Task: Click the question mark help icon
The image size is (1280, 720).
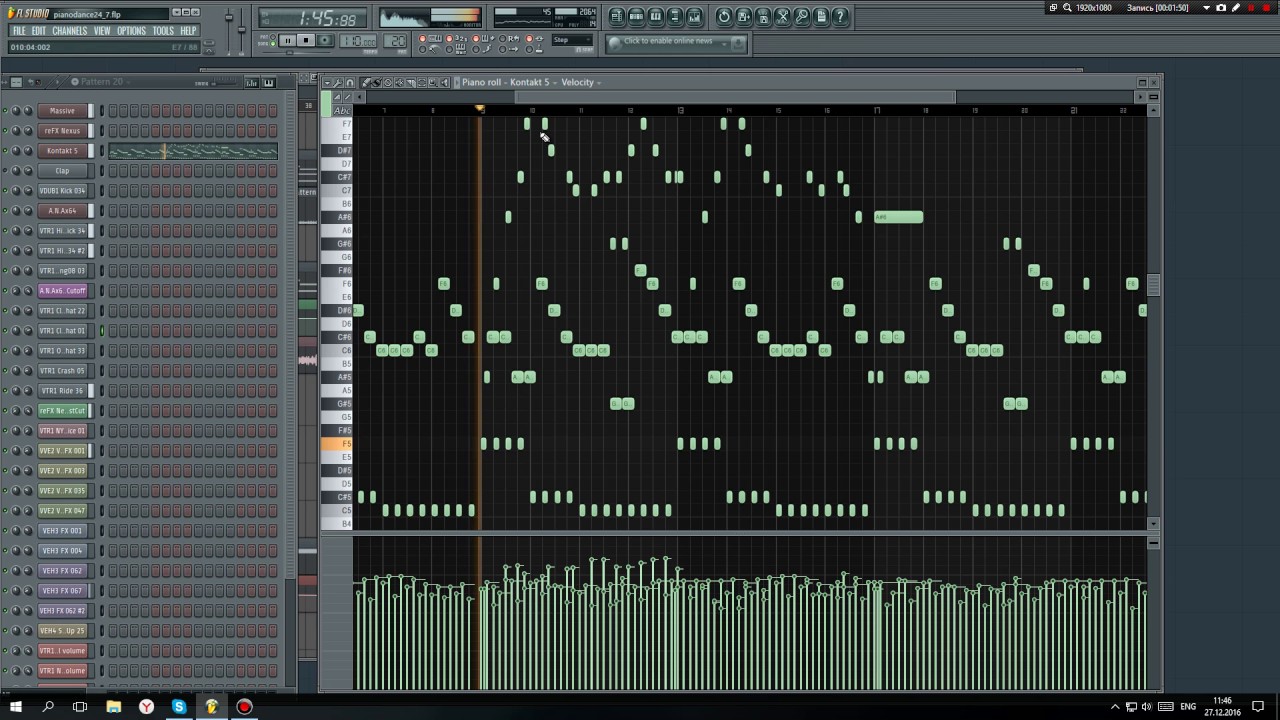Action: tap(839, 17)
